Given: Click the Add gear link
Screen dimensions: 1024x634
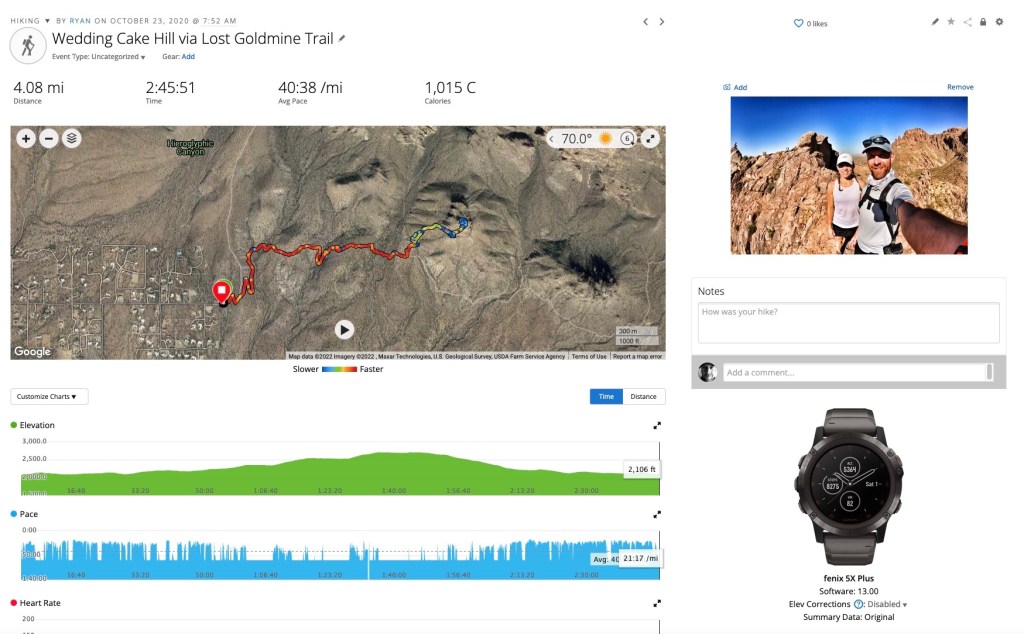Looking at the screenshot, I should (188, 57).
